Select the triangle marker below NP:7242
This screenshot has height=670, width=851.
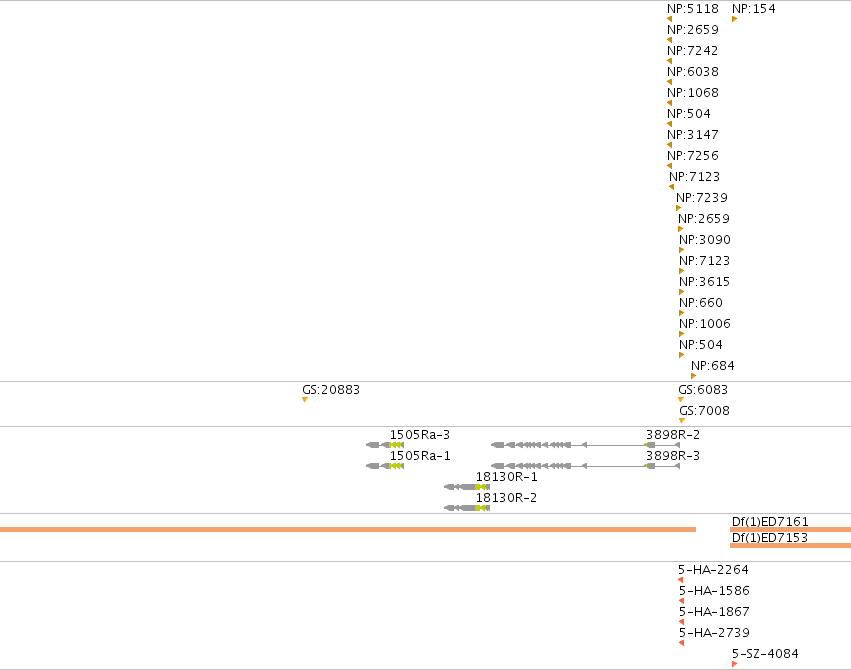pyautogui.click(x=670, y=61)
